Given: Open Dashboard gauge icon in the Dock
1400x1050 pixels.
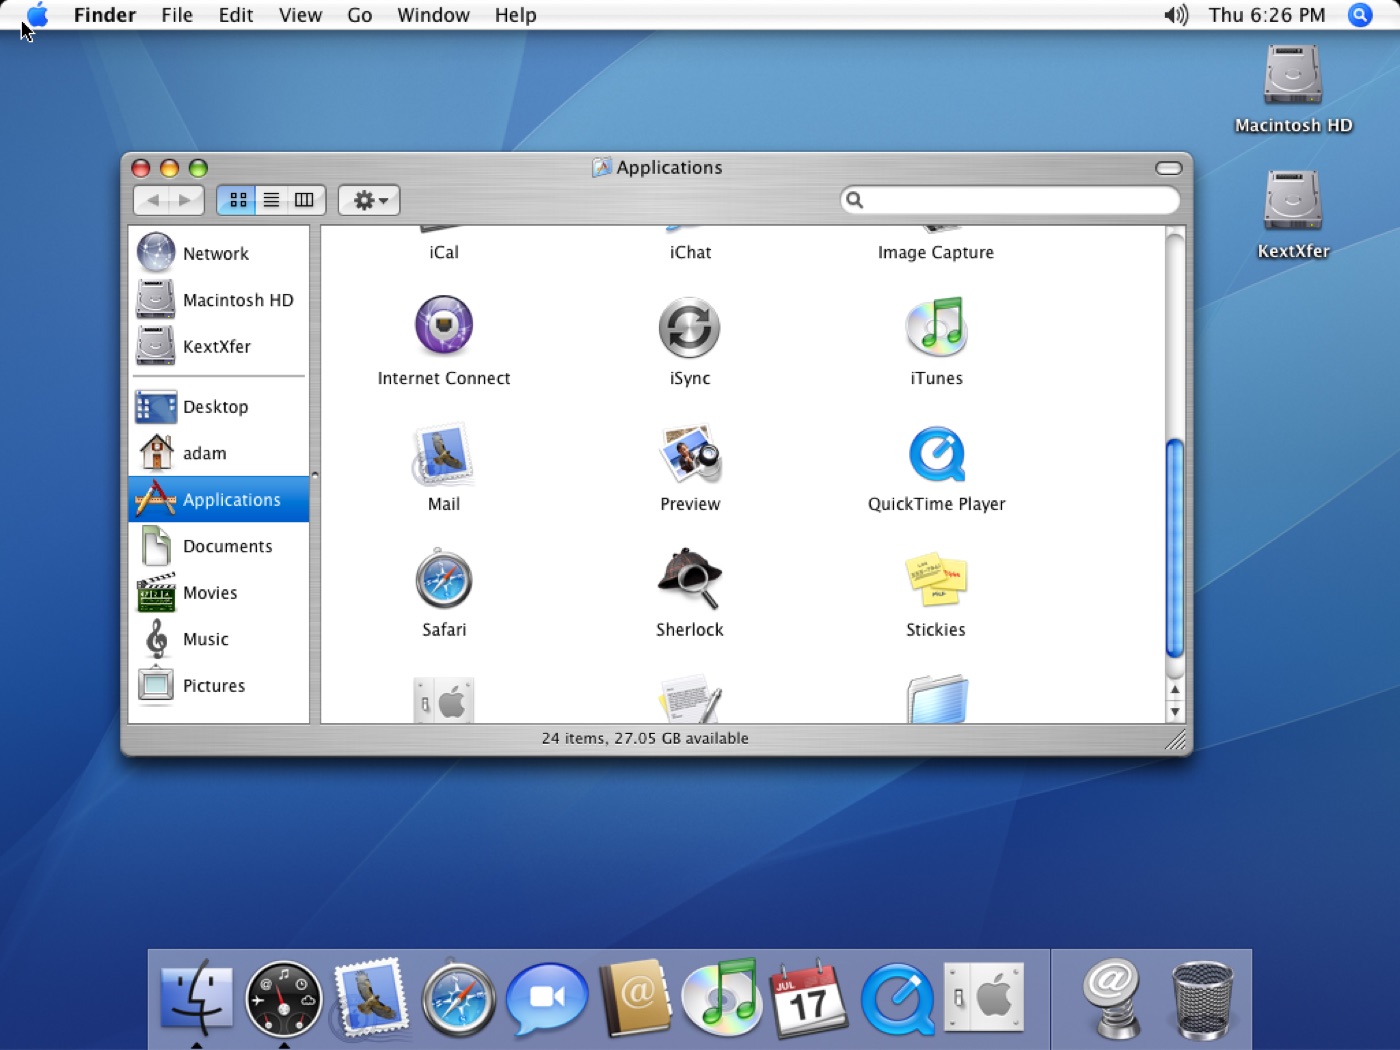Looking at the screenshot, I should pyautogui.click(x=284, y=999).
